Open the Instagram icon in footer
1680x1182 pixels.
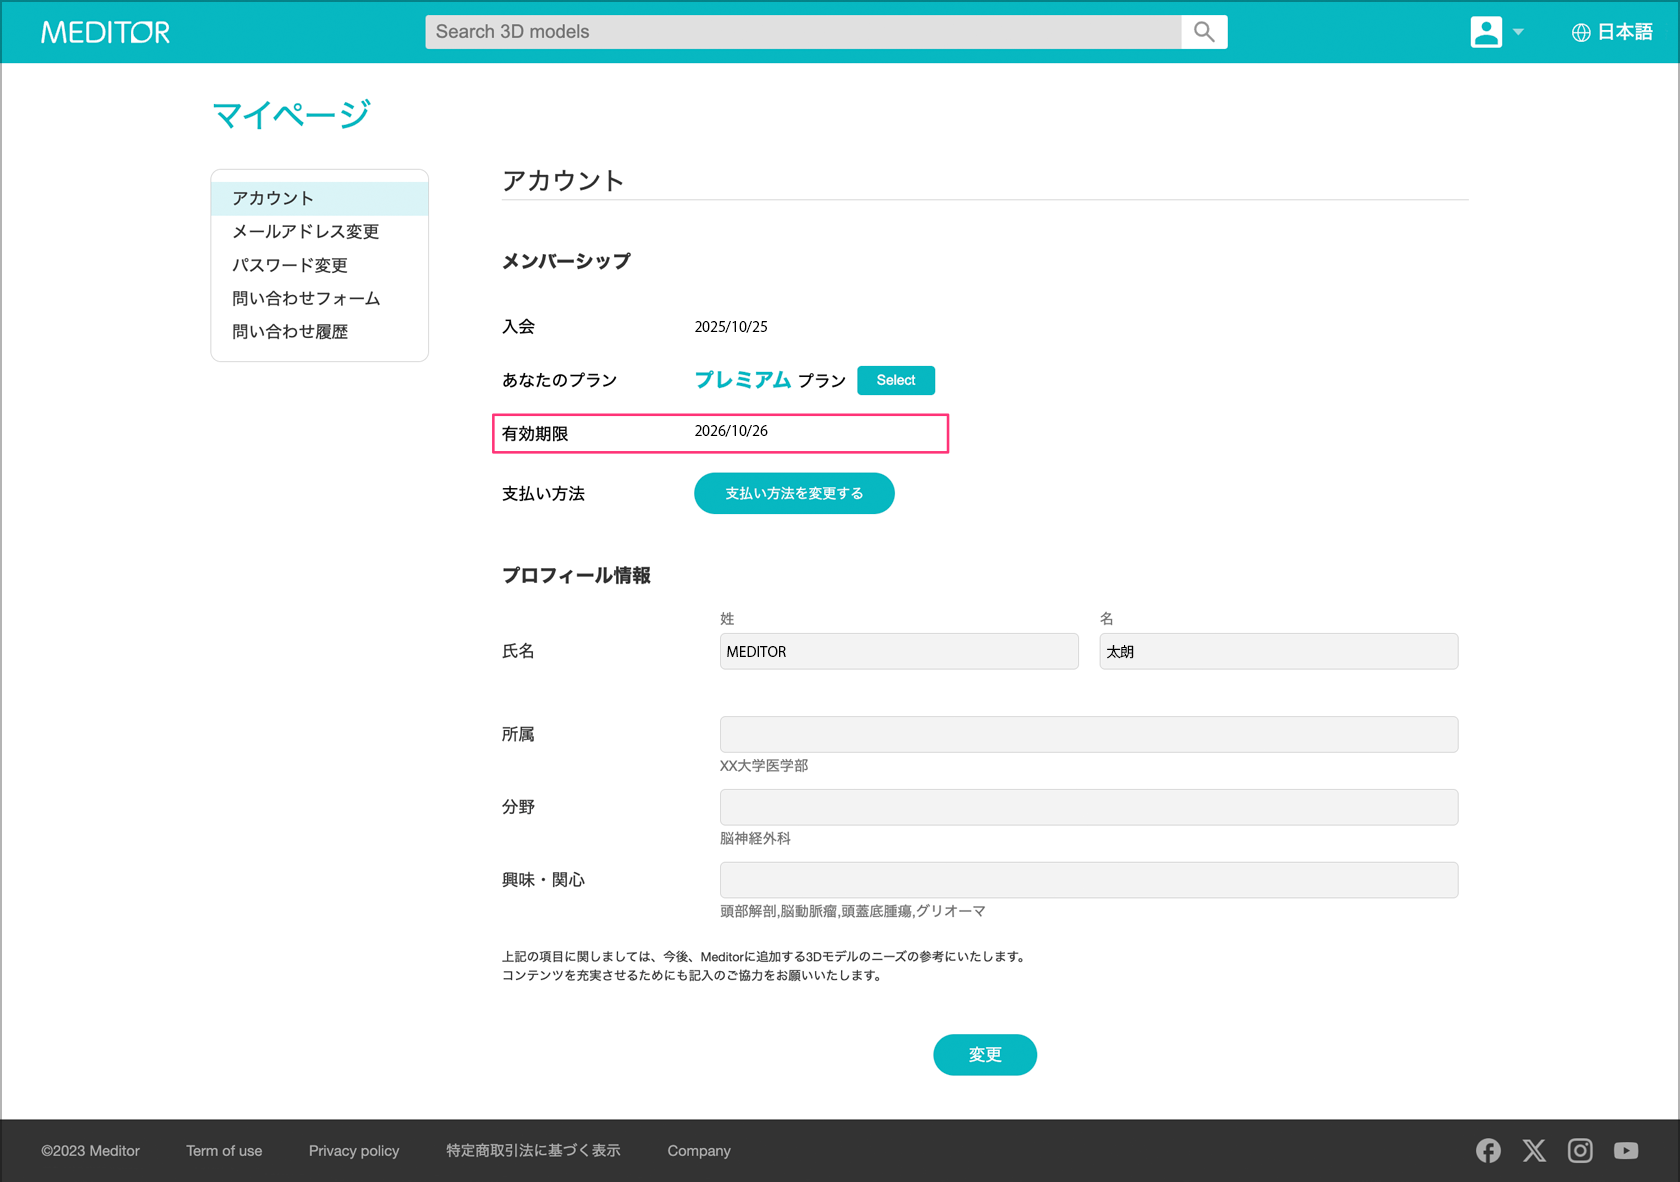pos(1580,1151)
